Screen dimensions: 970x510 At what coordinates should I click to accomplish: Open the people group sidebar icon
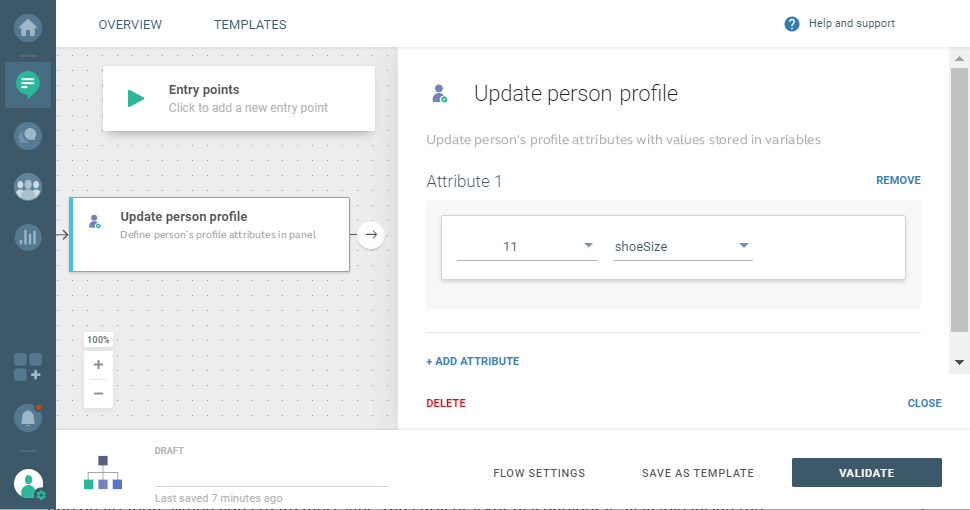pyautogui.click(x=28, y=186)
